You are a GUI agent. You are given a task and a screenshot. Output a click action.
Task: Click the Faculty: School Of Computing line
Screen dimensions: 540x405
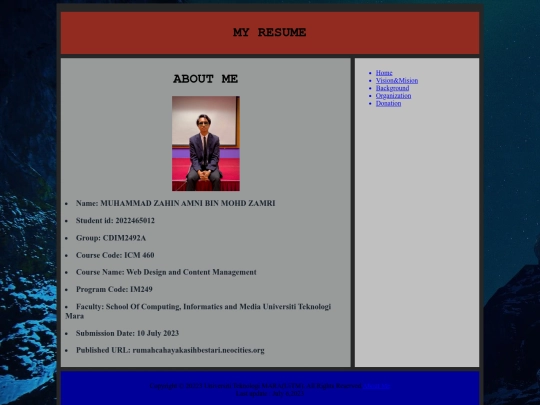click(x=198, y=311)
